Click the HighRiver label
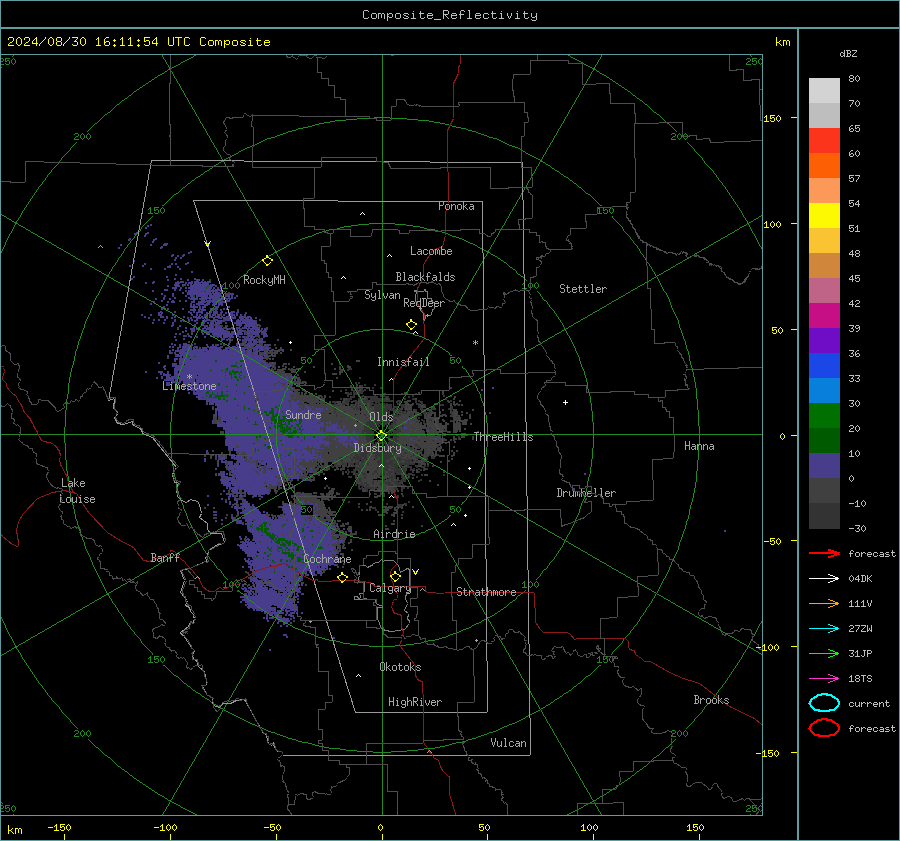Viewport: 900px width, 841px height. [x=415, y=702]
